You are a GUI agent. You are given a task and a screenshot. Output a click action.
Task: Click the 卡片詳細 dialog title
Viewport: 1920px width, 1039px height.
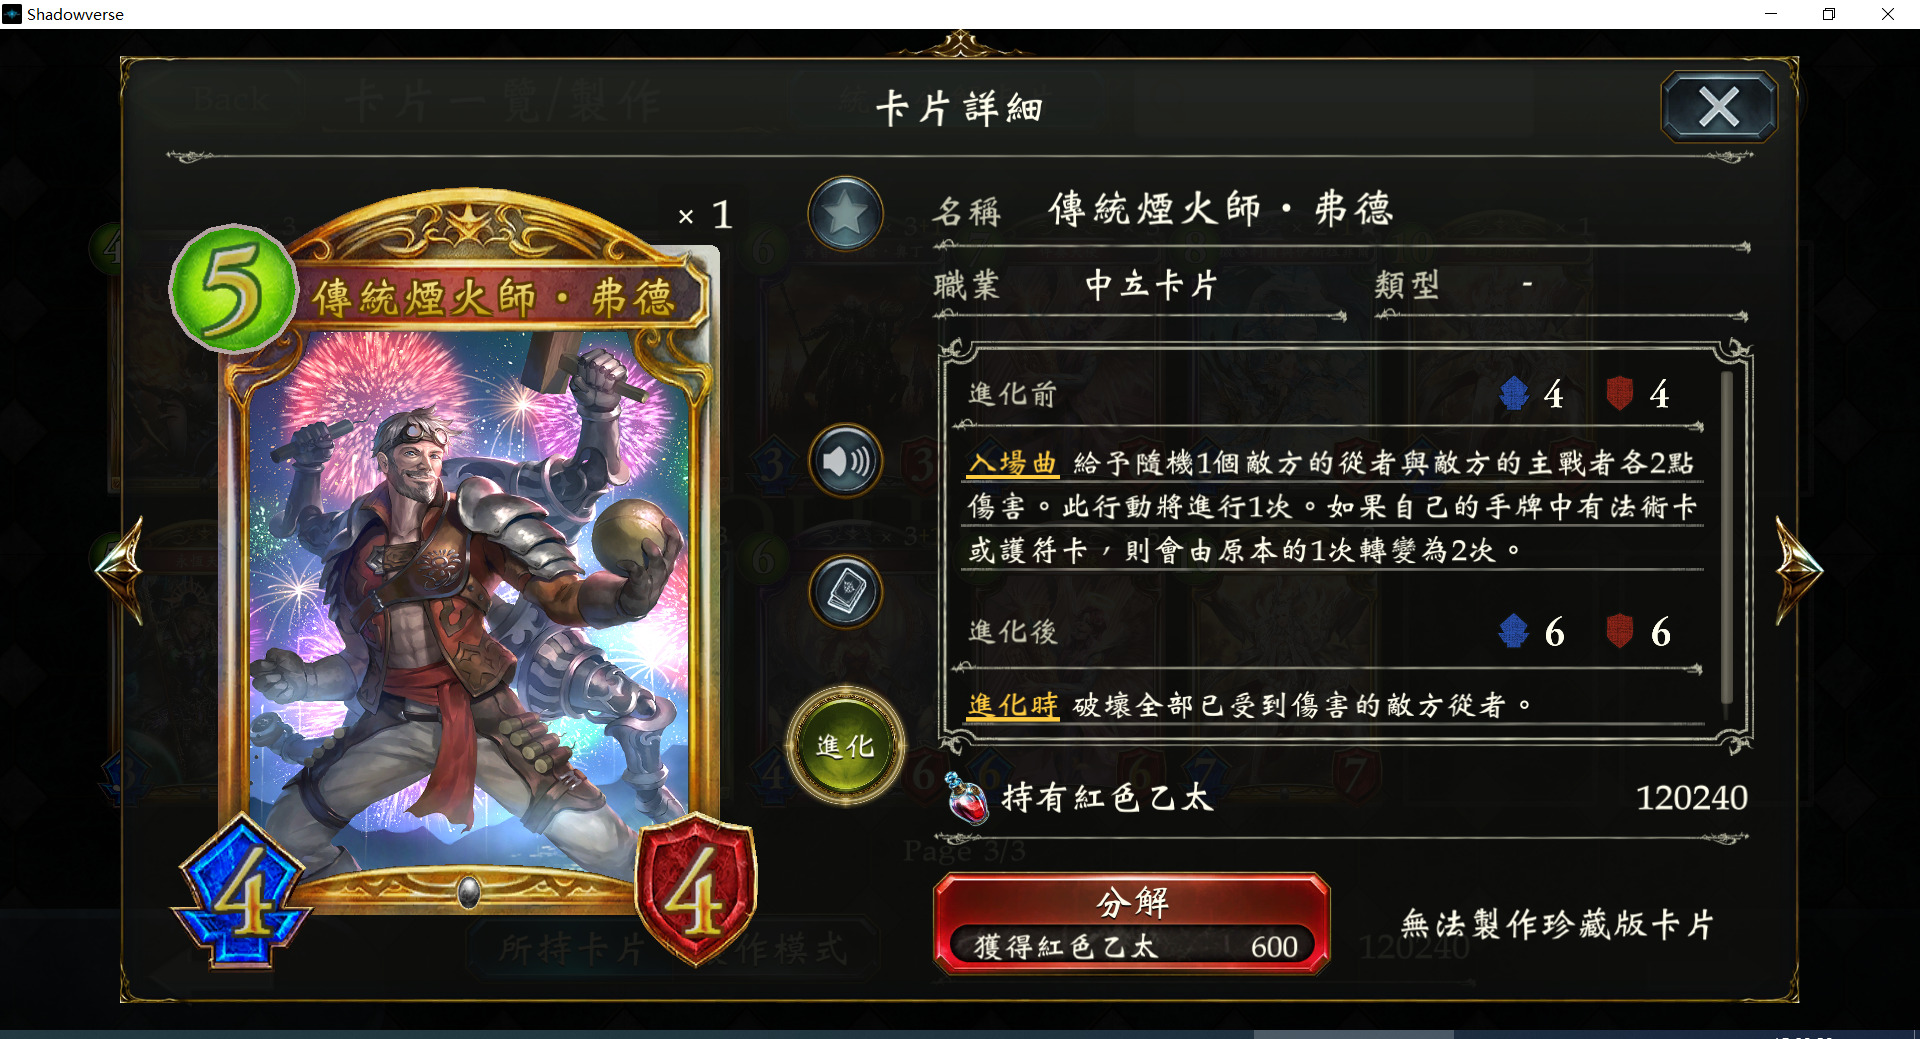959,108
